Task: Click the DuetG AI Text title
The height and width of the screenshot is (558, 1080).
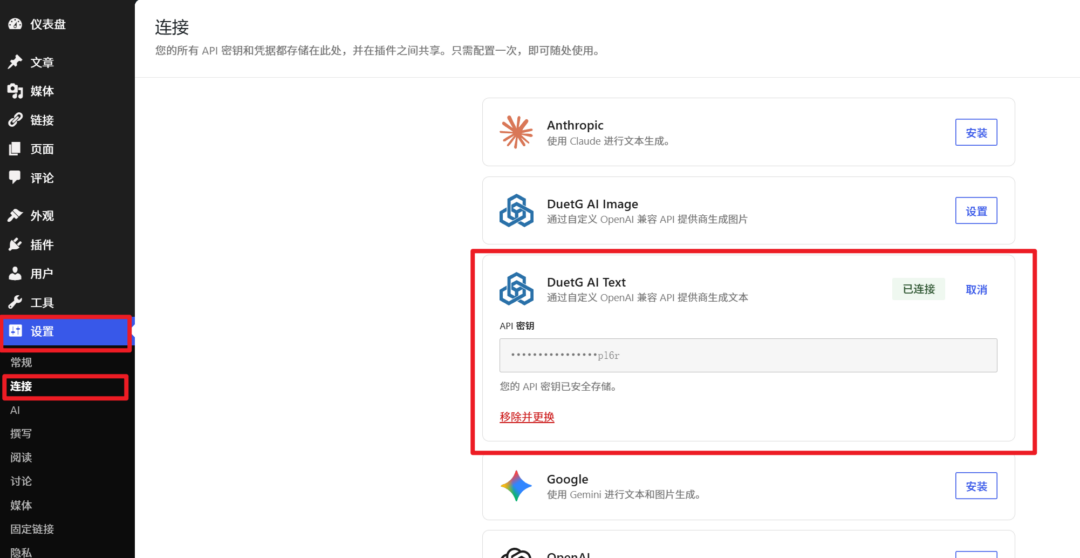Action: pos(586,282)
